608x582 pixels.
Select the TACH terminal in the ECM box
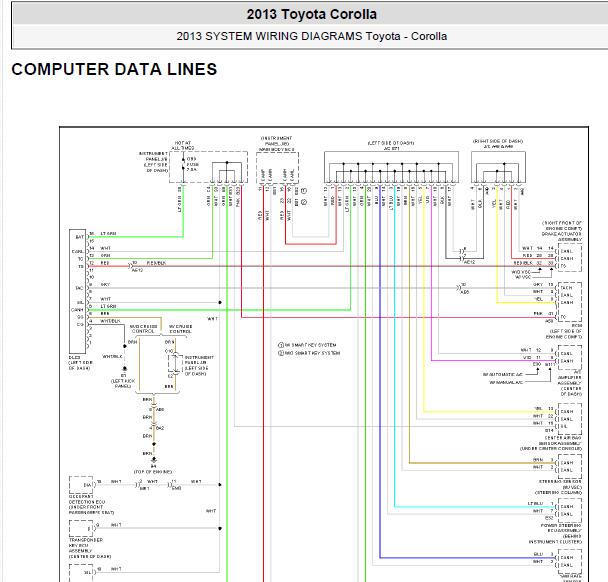566,288
